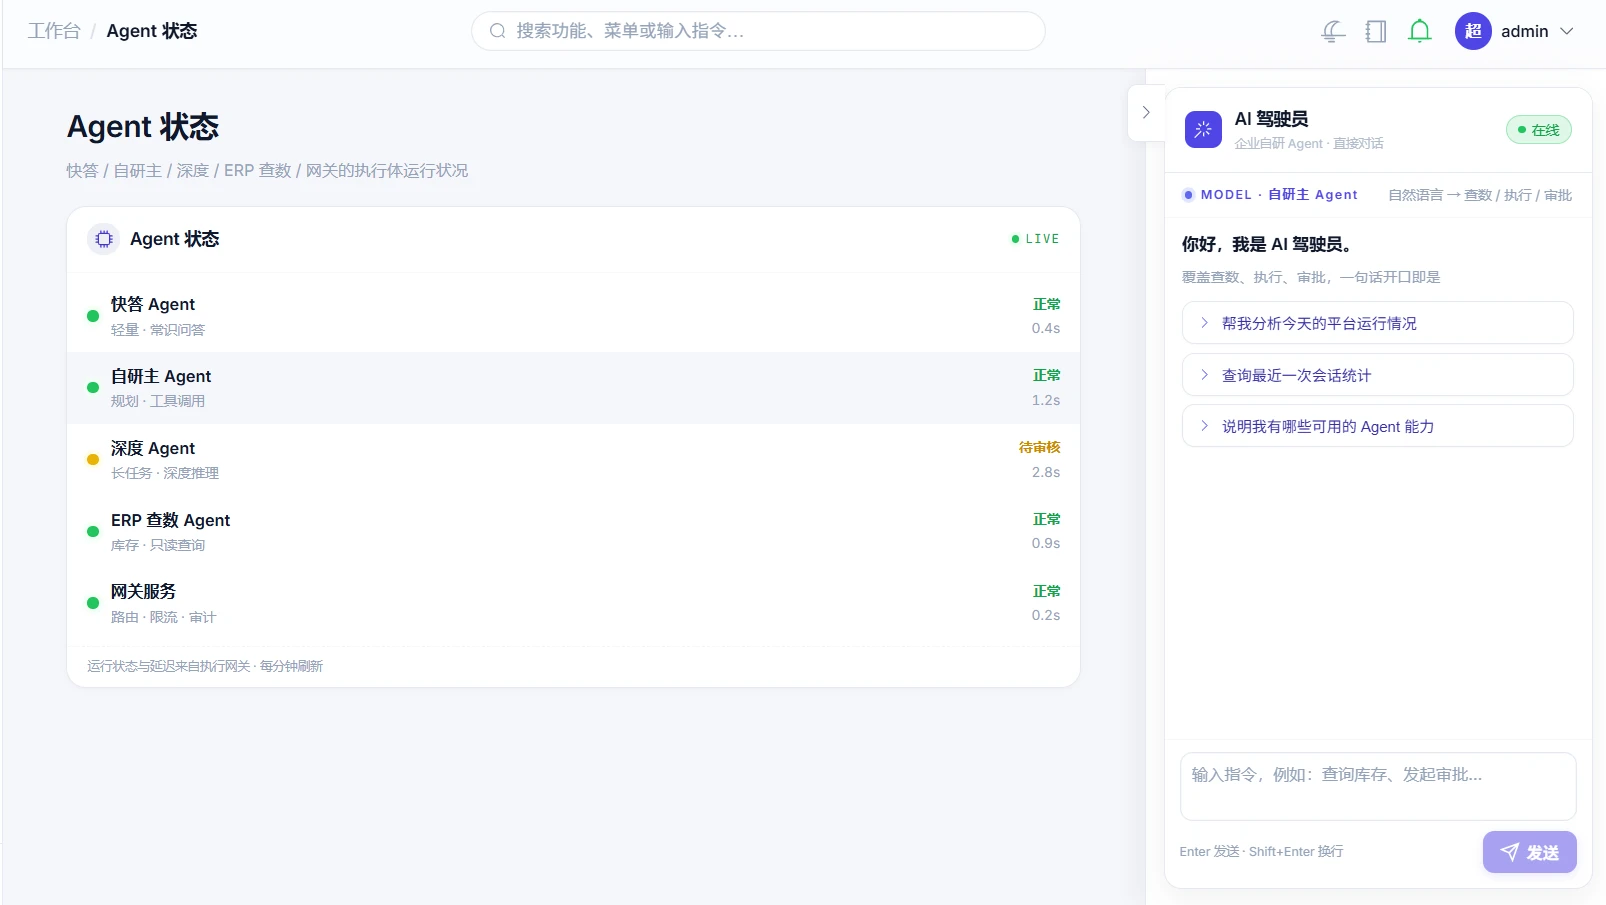Select the ERP 查数 Agent row
The height and width of the screenshot is (905, 1606).
coord(573,532)
